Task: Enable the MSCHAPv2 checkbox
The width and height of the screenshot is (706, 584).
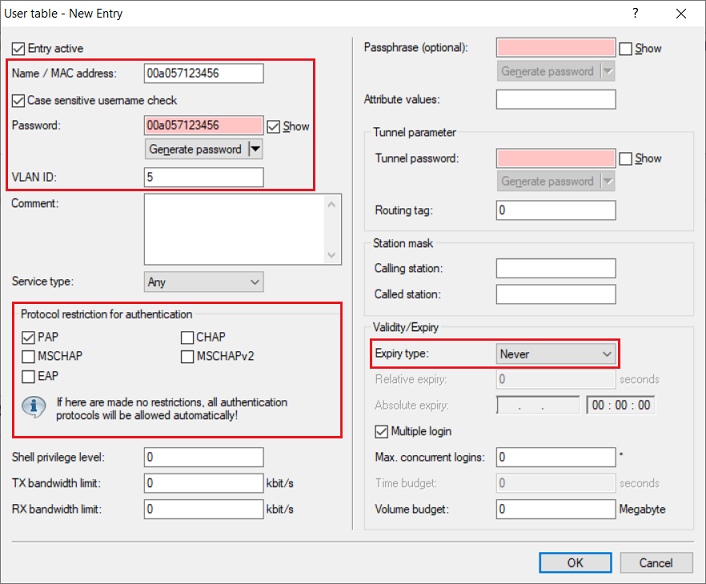Action: [188, 357]
